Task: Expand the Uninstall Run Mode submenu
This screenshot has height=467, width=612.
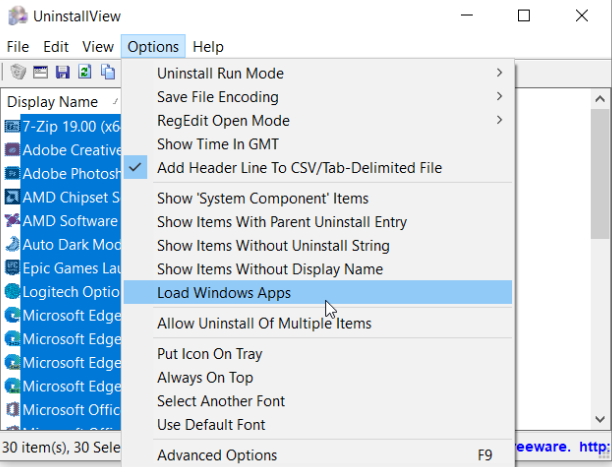Action: tap(318, 73)
